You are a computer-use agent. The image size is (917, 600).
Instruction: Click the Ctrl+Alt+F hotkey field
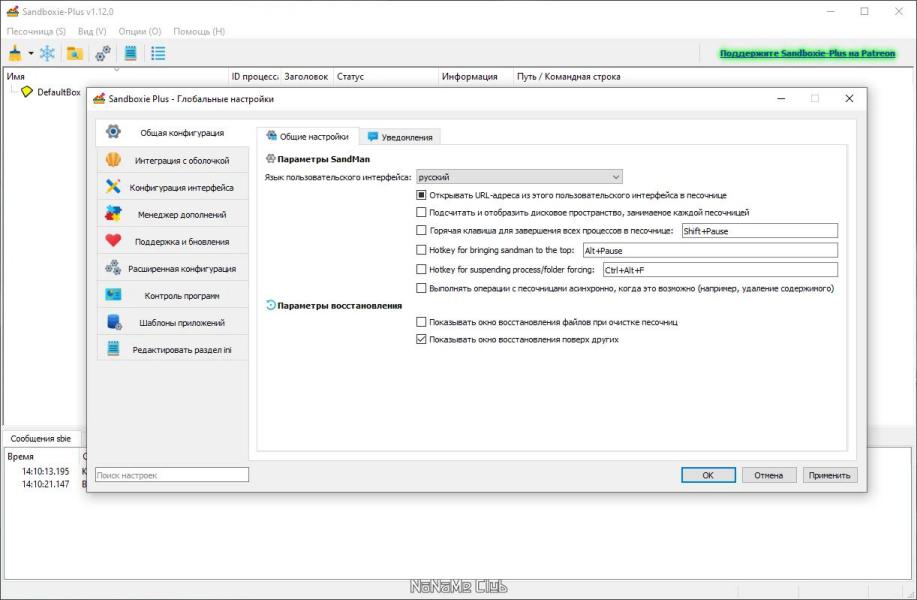720,270
